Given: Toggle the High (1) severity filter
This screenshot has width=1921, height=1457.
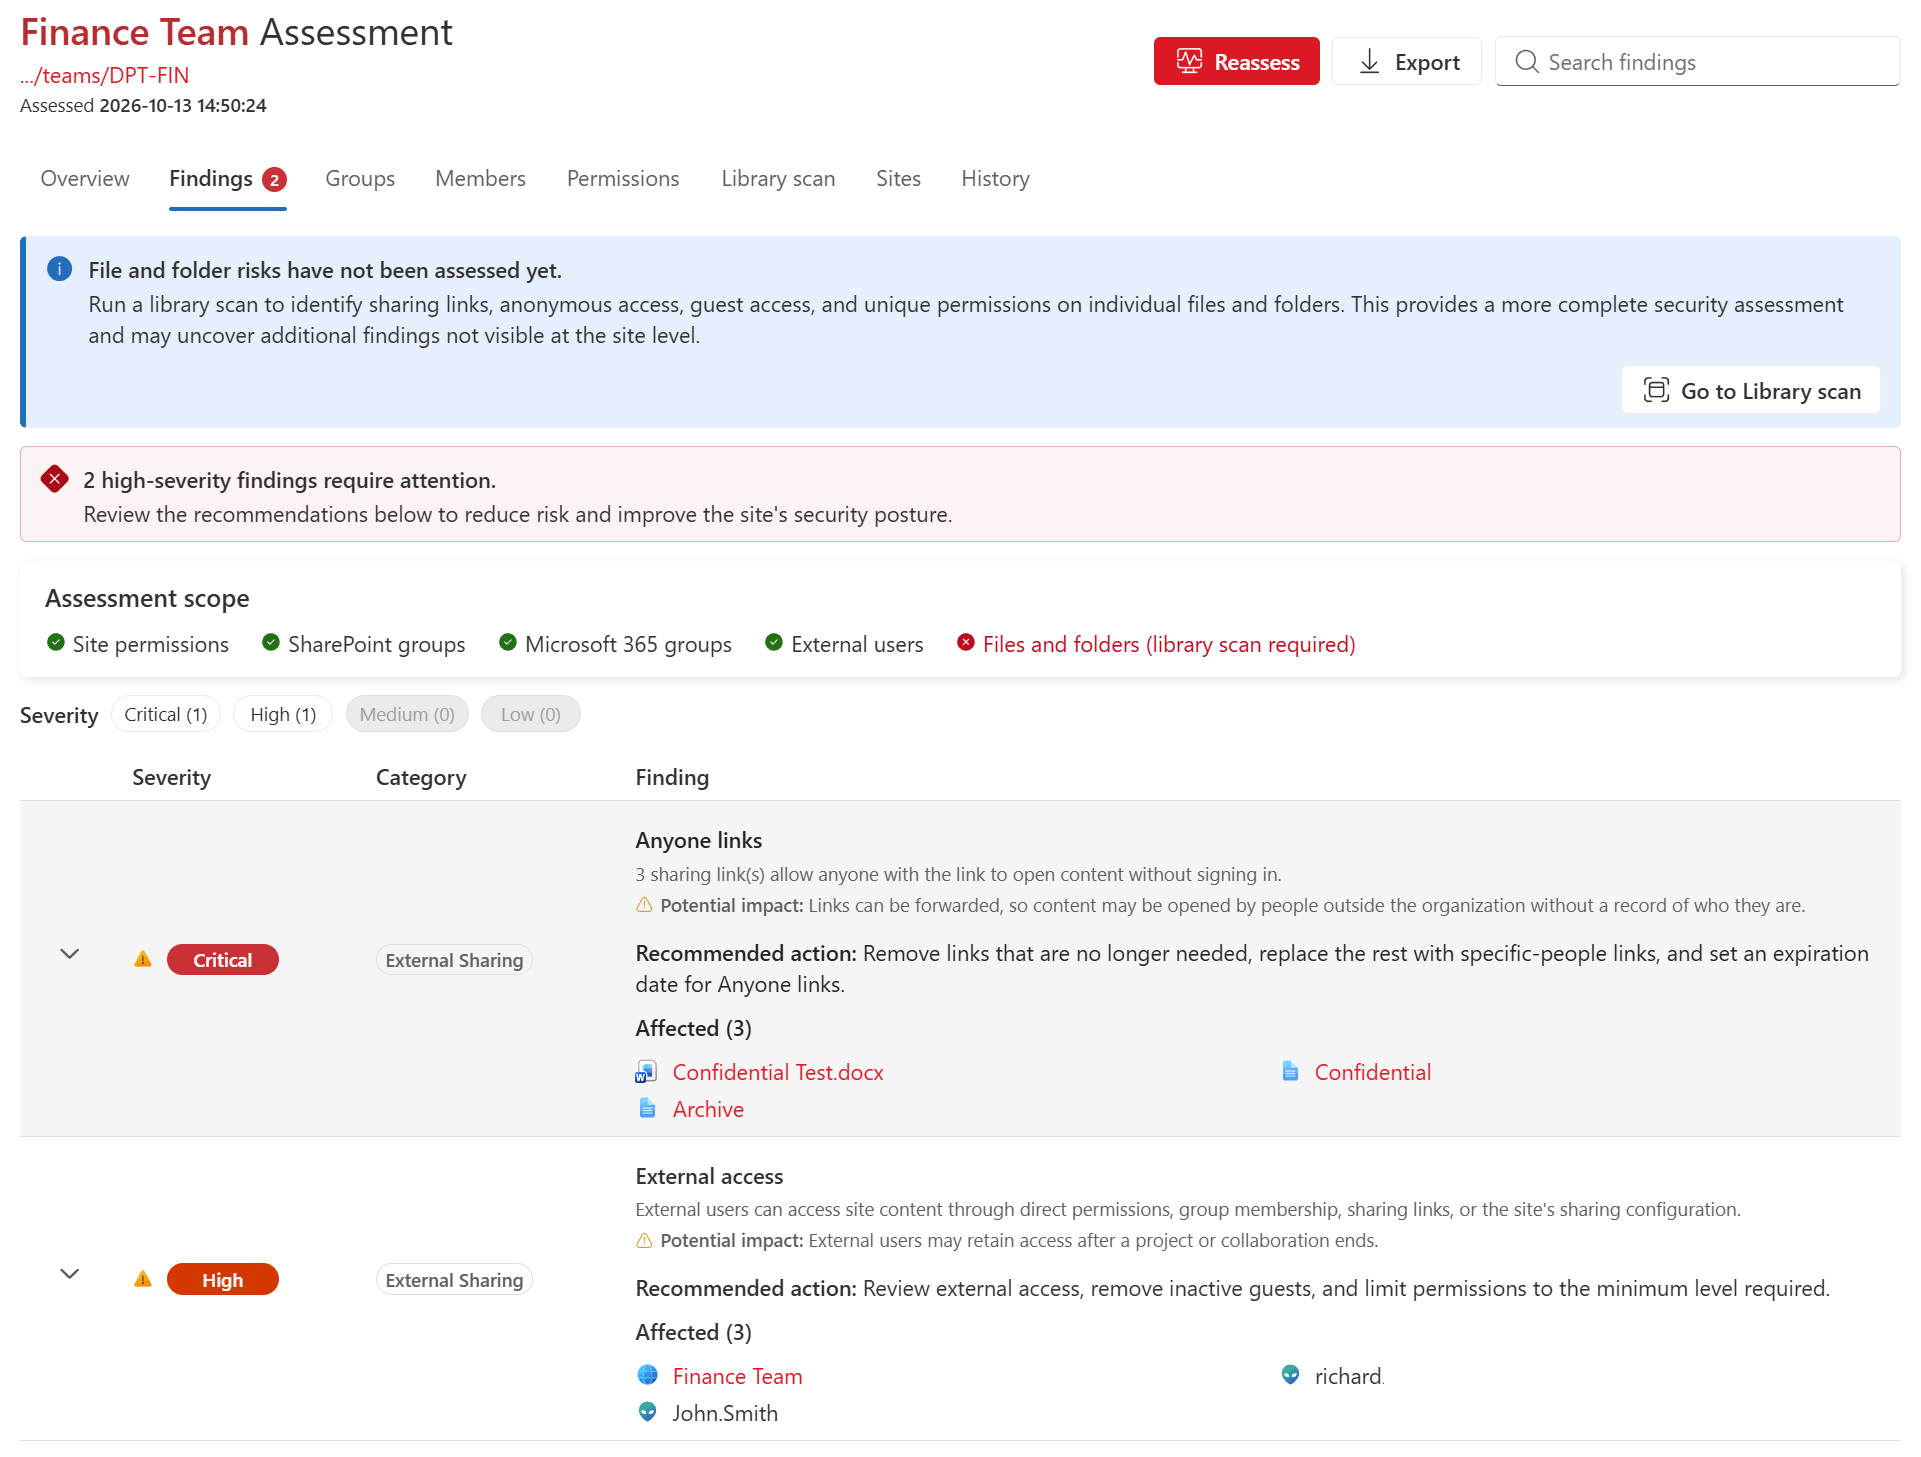Looking at the screenshot, I should [283, 714].
